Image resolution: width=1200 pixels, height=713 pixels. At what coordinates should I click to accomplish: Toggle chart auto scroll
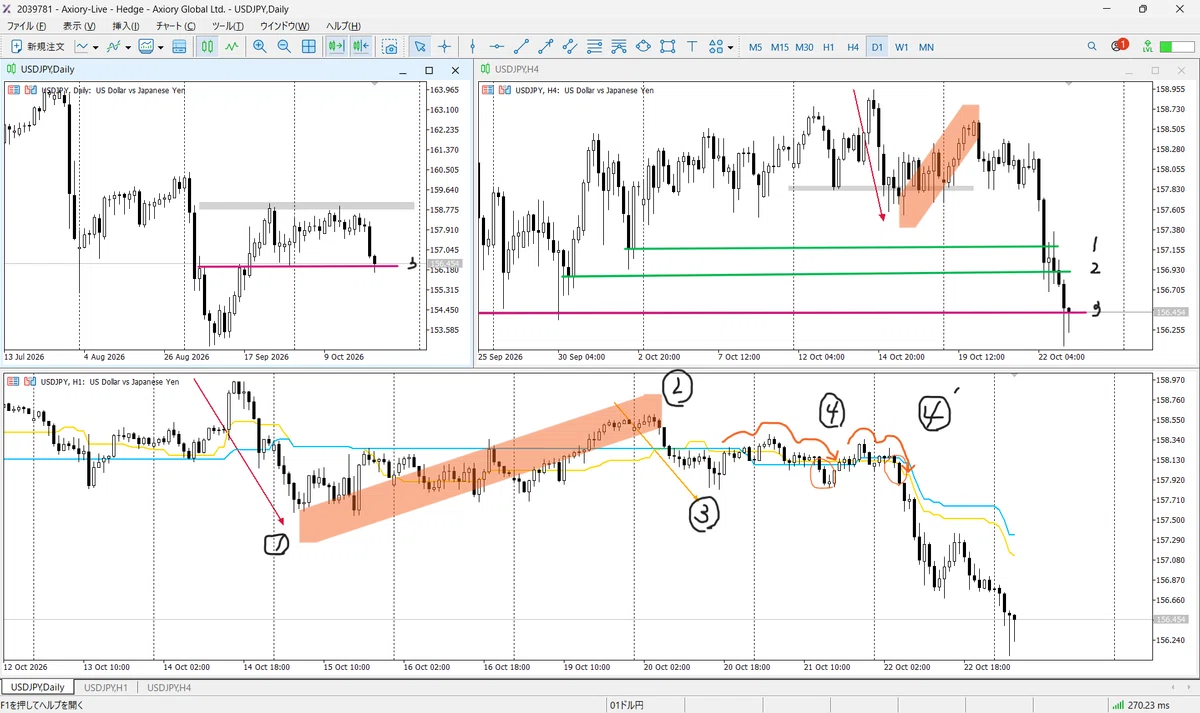336,47
